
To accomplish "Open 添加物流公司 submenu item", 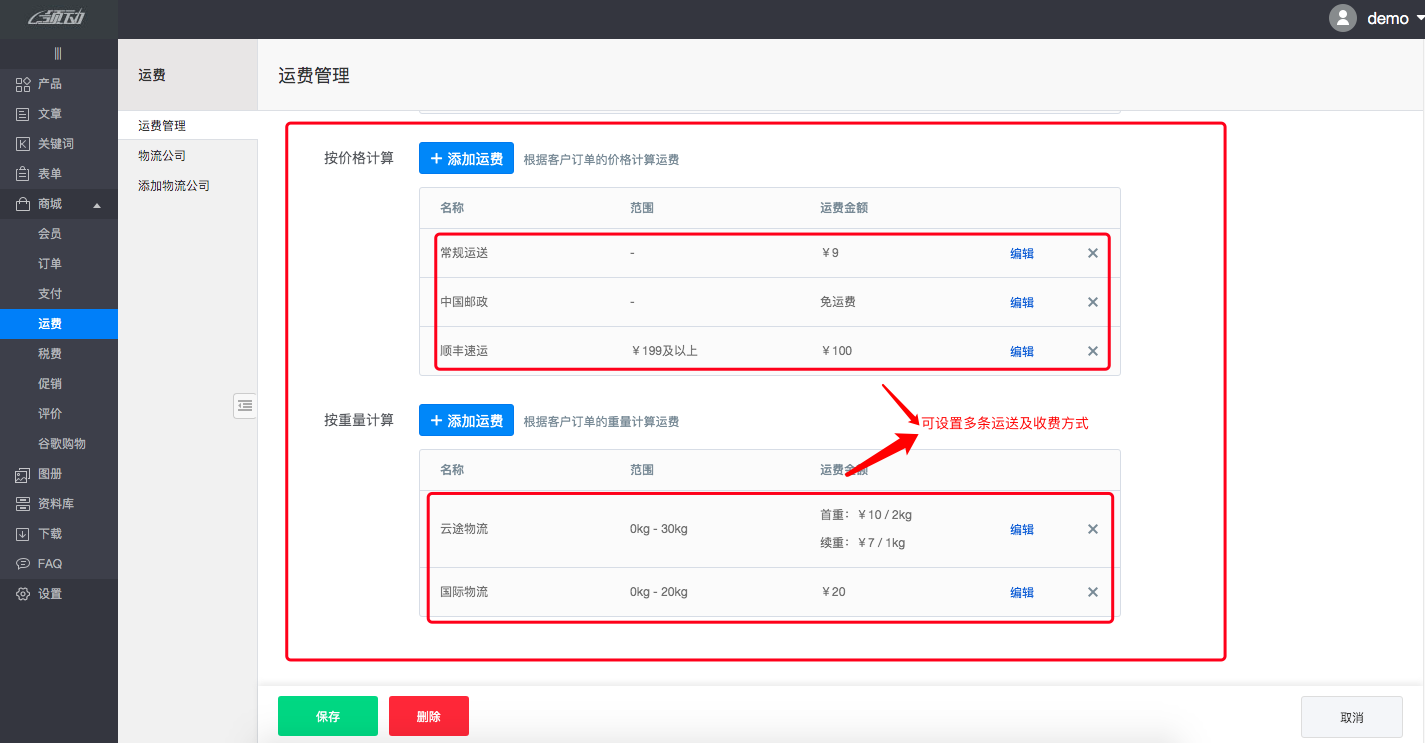I will click(x=174, y=186).
